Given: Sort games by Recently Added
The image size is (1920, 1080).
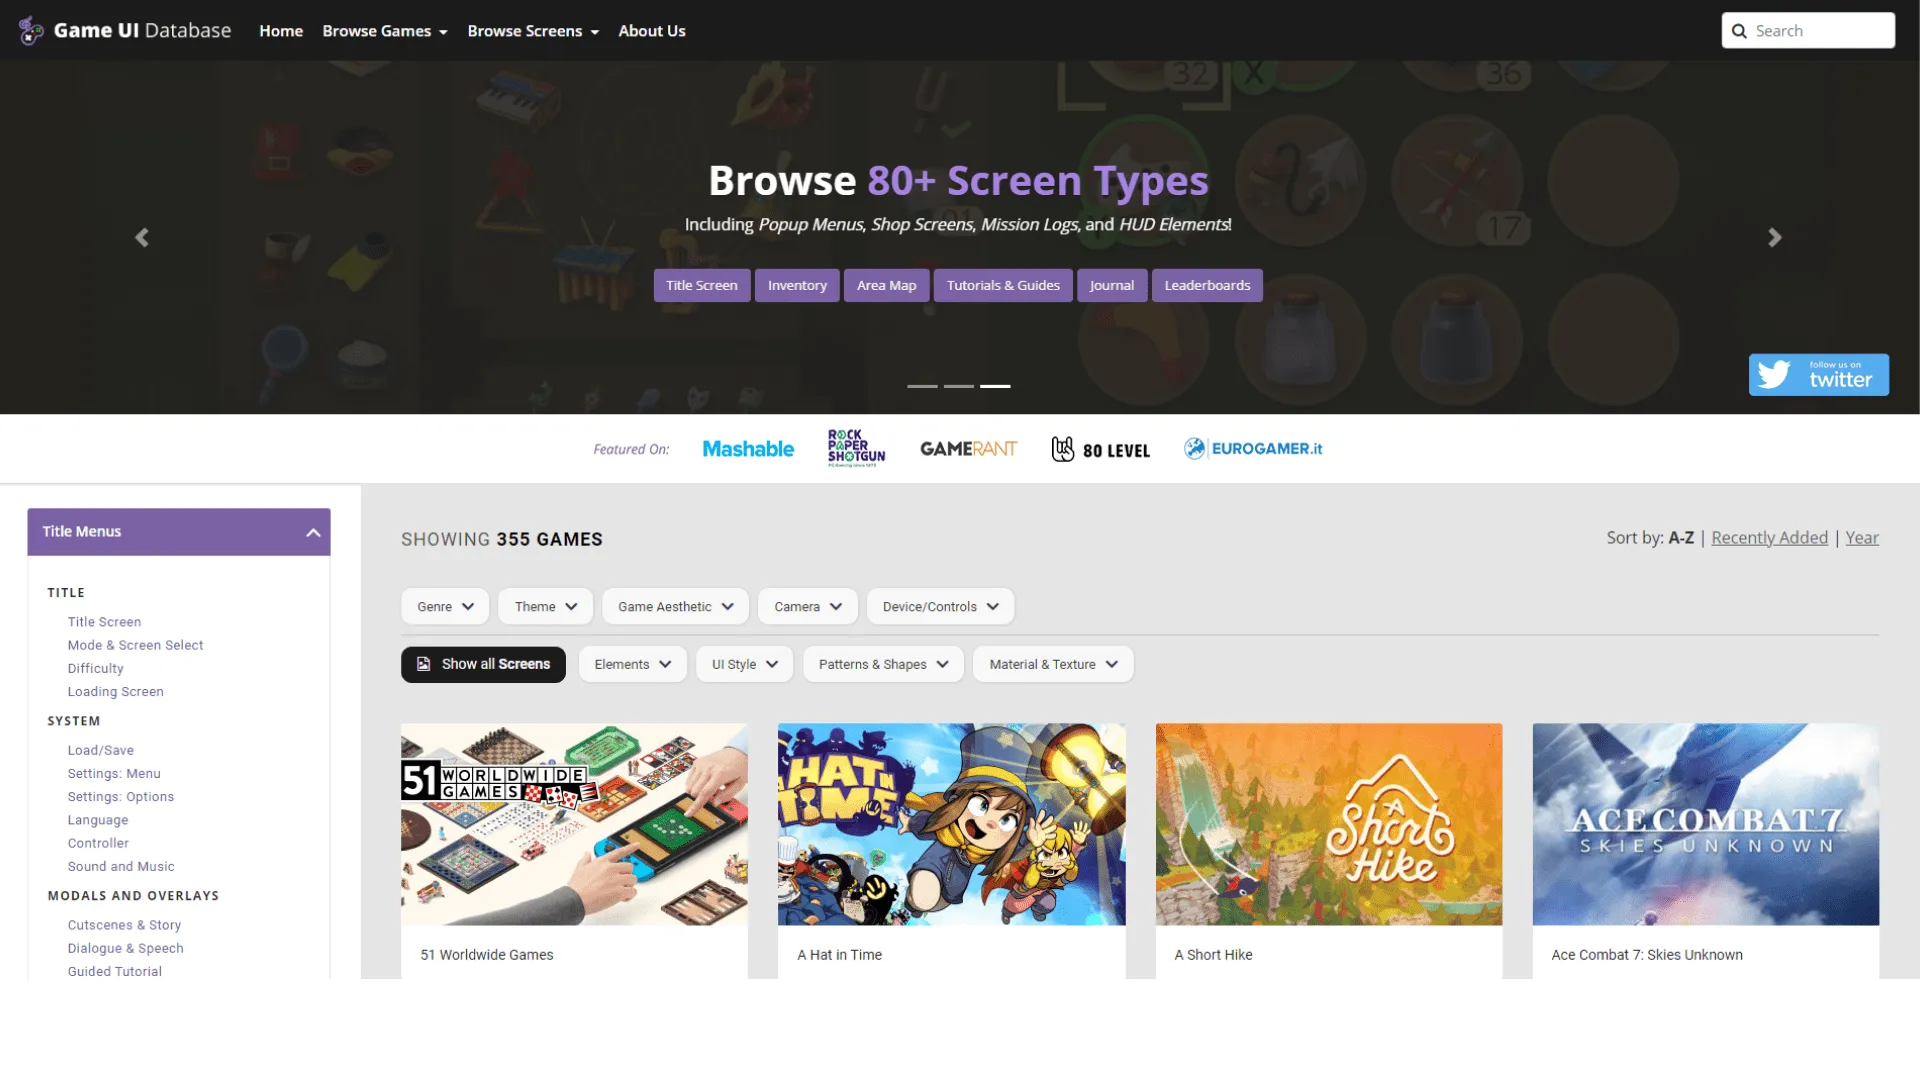Looking at the screenshot, I should click(x=1769, y=538).
